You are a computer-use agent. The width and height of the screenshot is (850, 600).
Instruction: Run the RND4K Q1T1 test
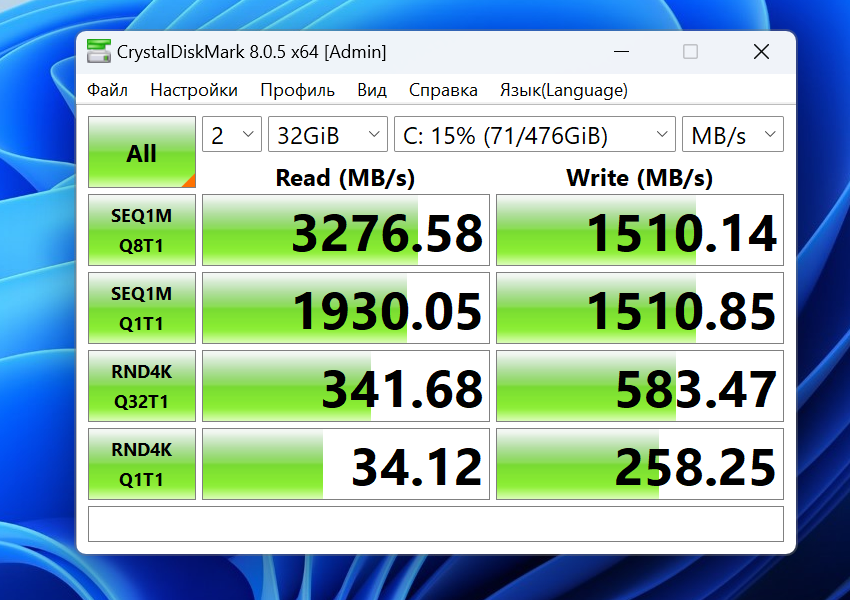click(x=142, y=464)
